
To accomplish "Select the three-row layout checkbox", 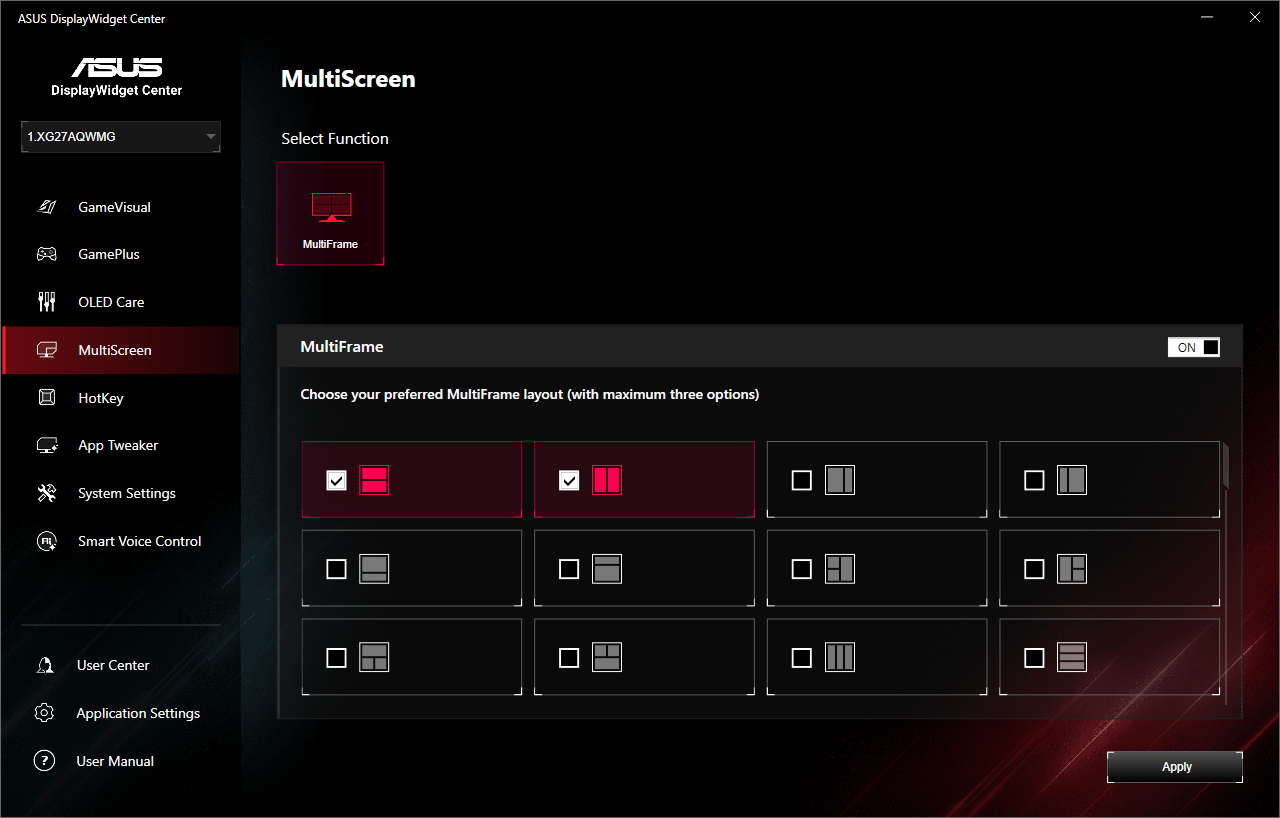I will click(1035, 657).
